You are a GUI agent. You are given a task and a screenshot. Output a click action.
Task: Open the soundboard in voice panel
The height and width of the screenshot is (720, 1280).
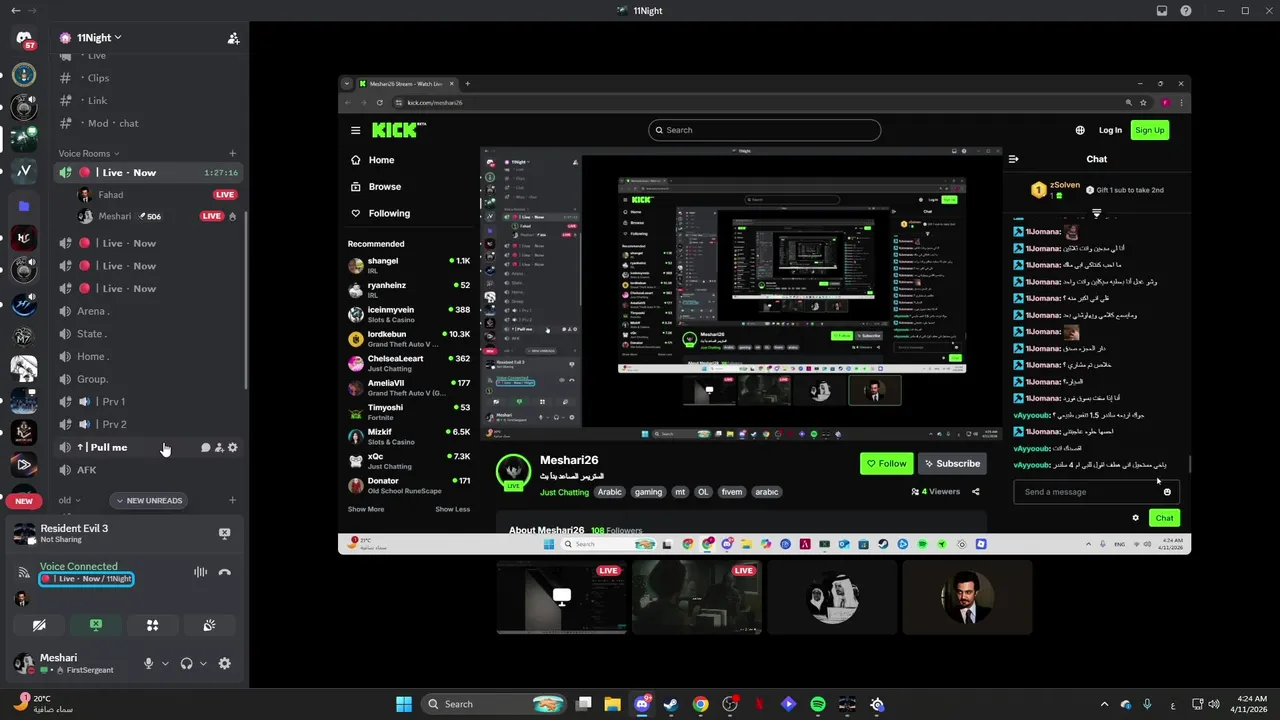click(209, 625)
